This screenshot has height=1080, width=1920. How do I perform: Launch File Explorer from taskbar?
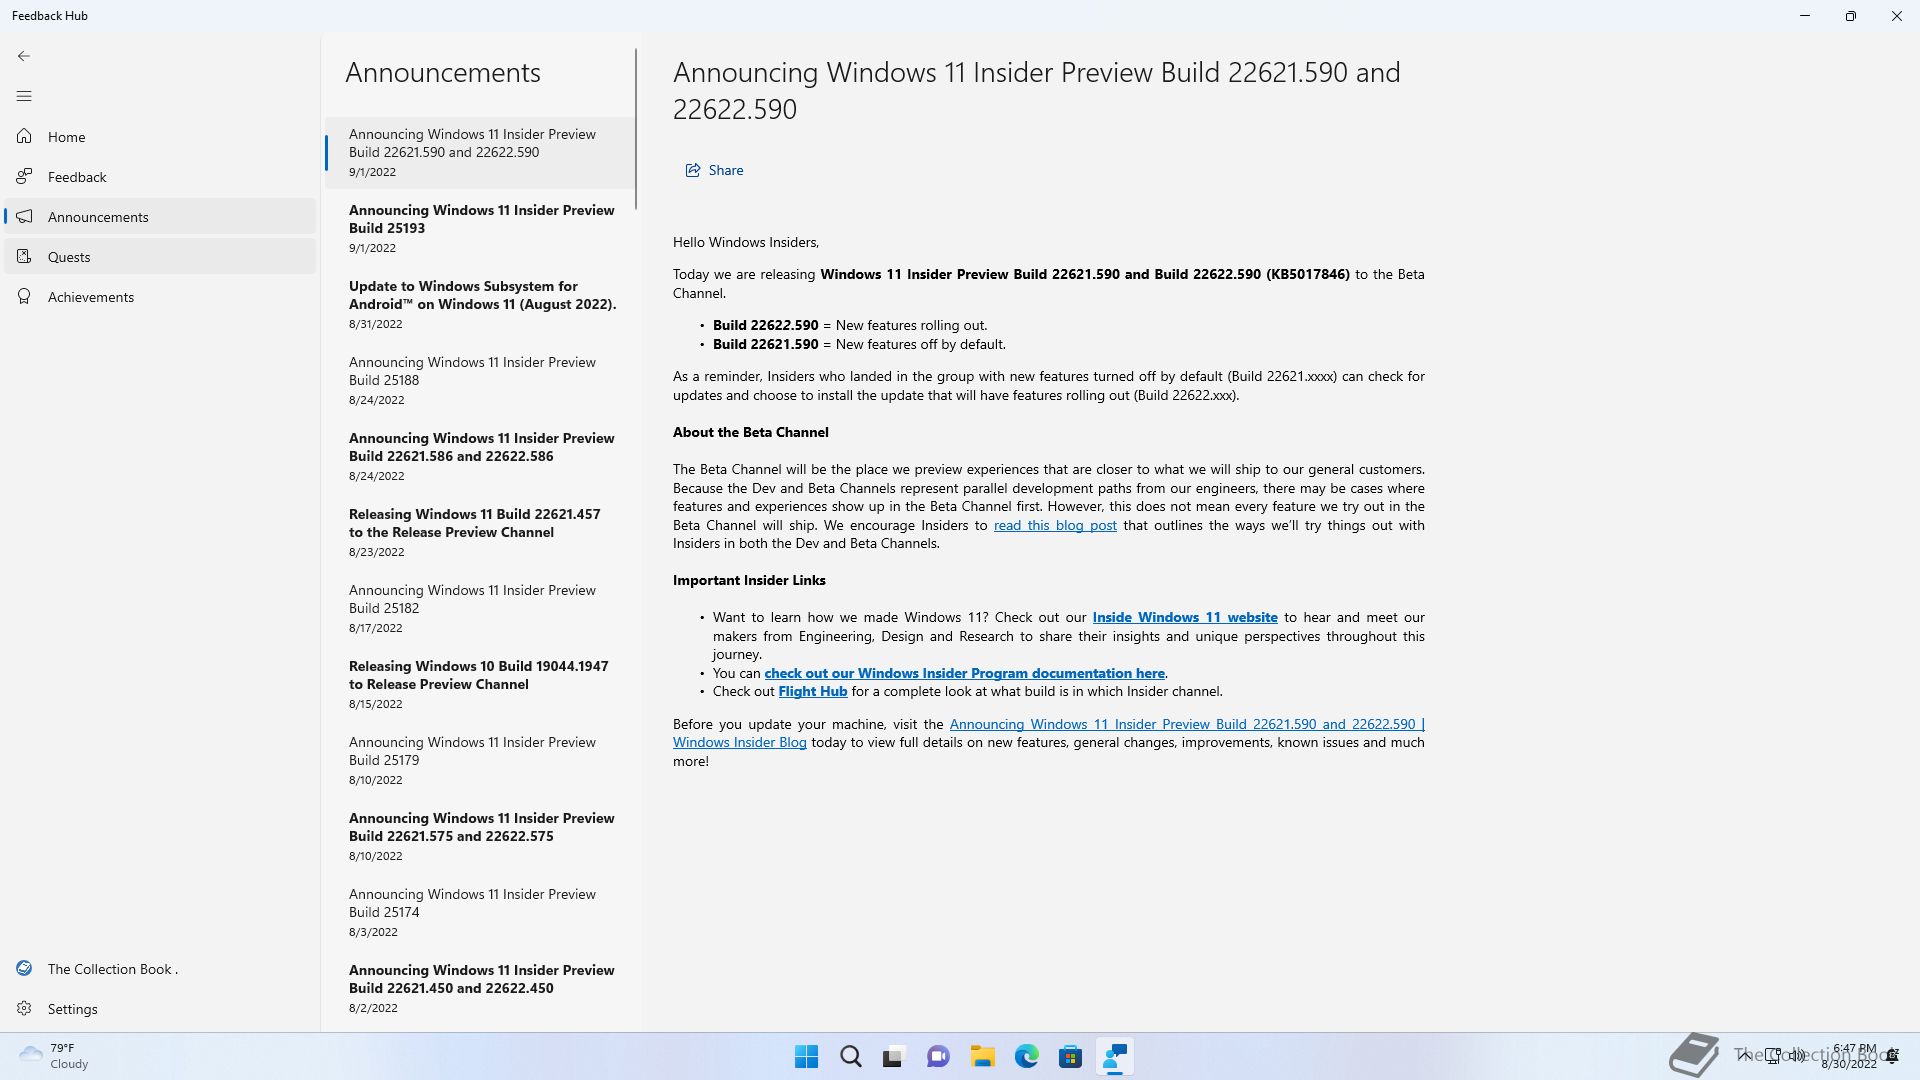982,1057
